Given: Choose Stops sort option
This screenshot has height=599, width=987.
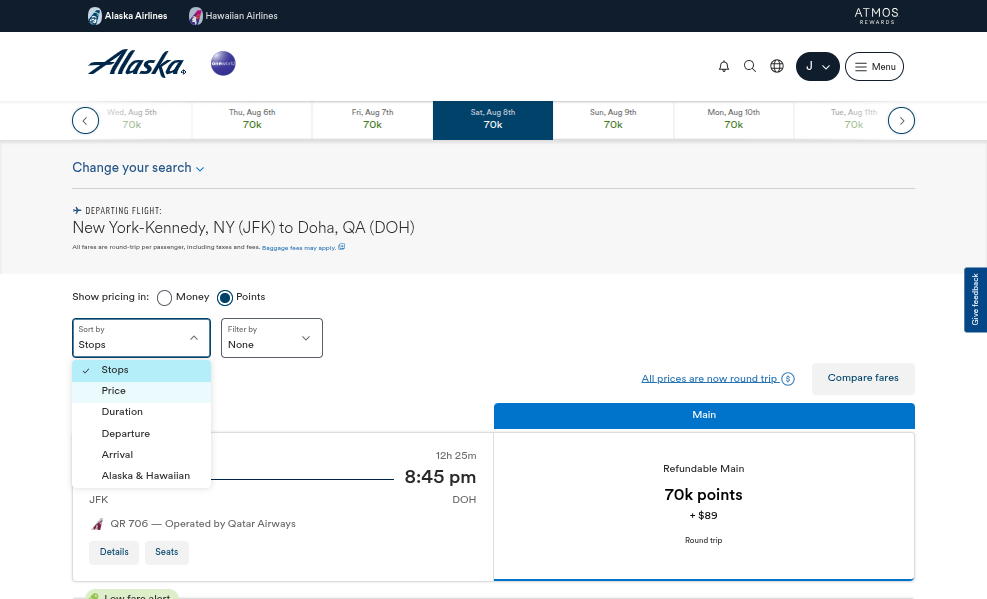Looking at the screenshot, I should click(x=142, y=370).
